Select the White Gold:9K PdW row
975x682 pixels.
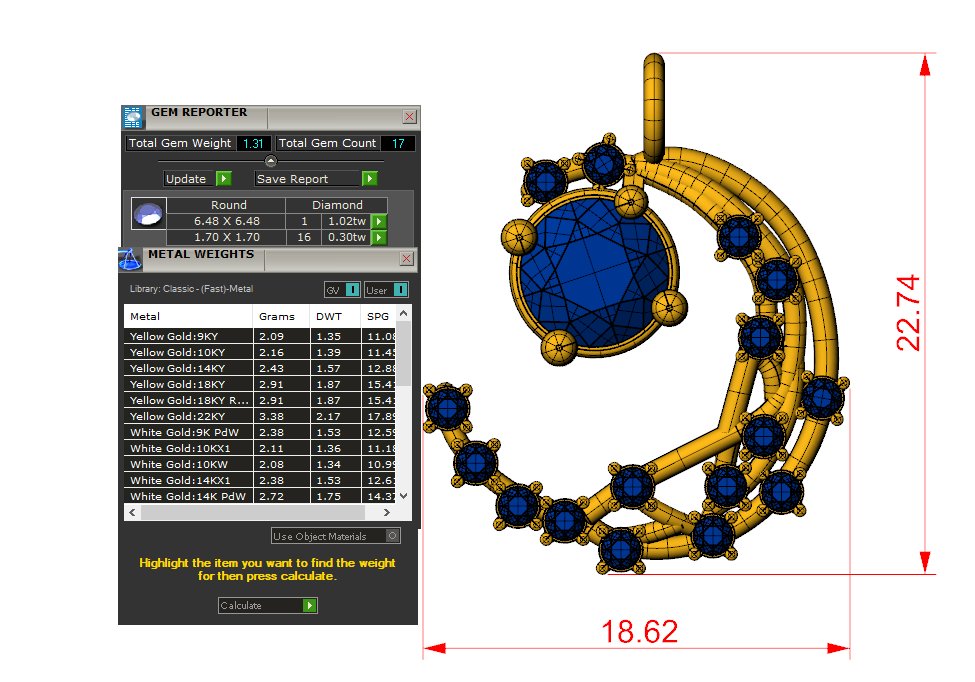[x=260, y=433]
